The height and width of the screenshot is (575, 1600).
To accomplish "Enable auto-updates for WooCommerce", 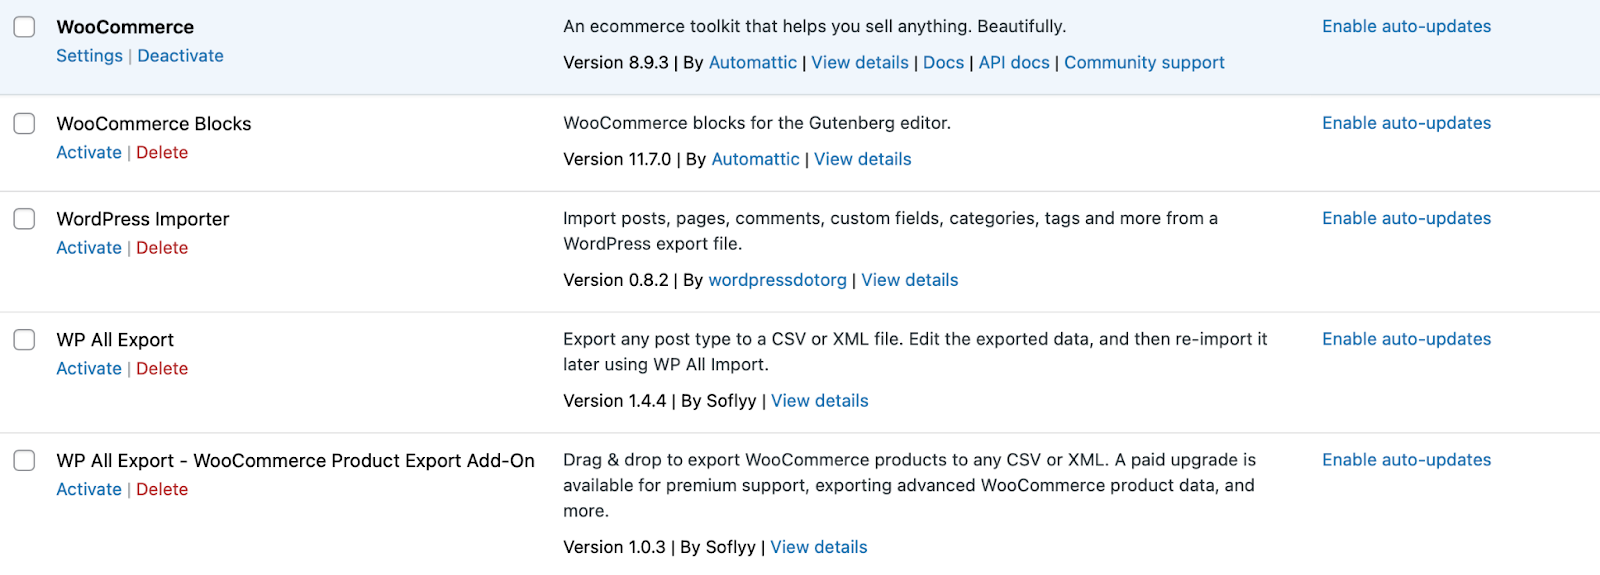I will (1406, 27).
